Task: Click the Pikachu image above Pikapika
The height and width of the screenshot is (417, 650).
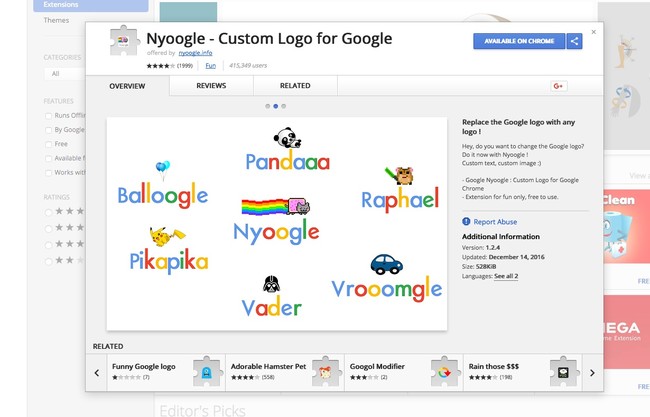Action: coord(167,237)
